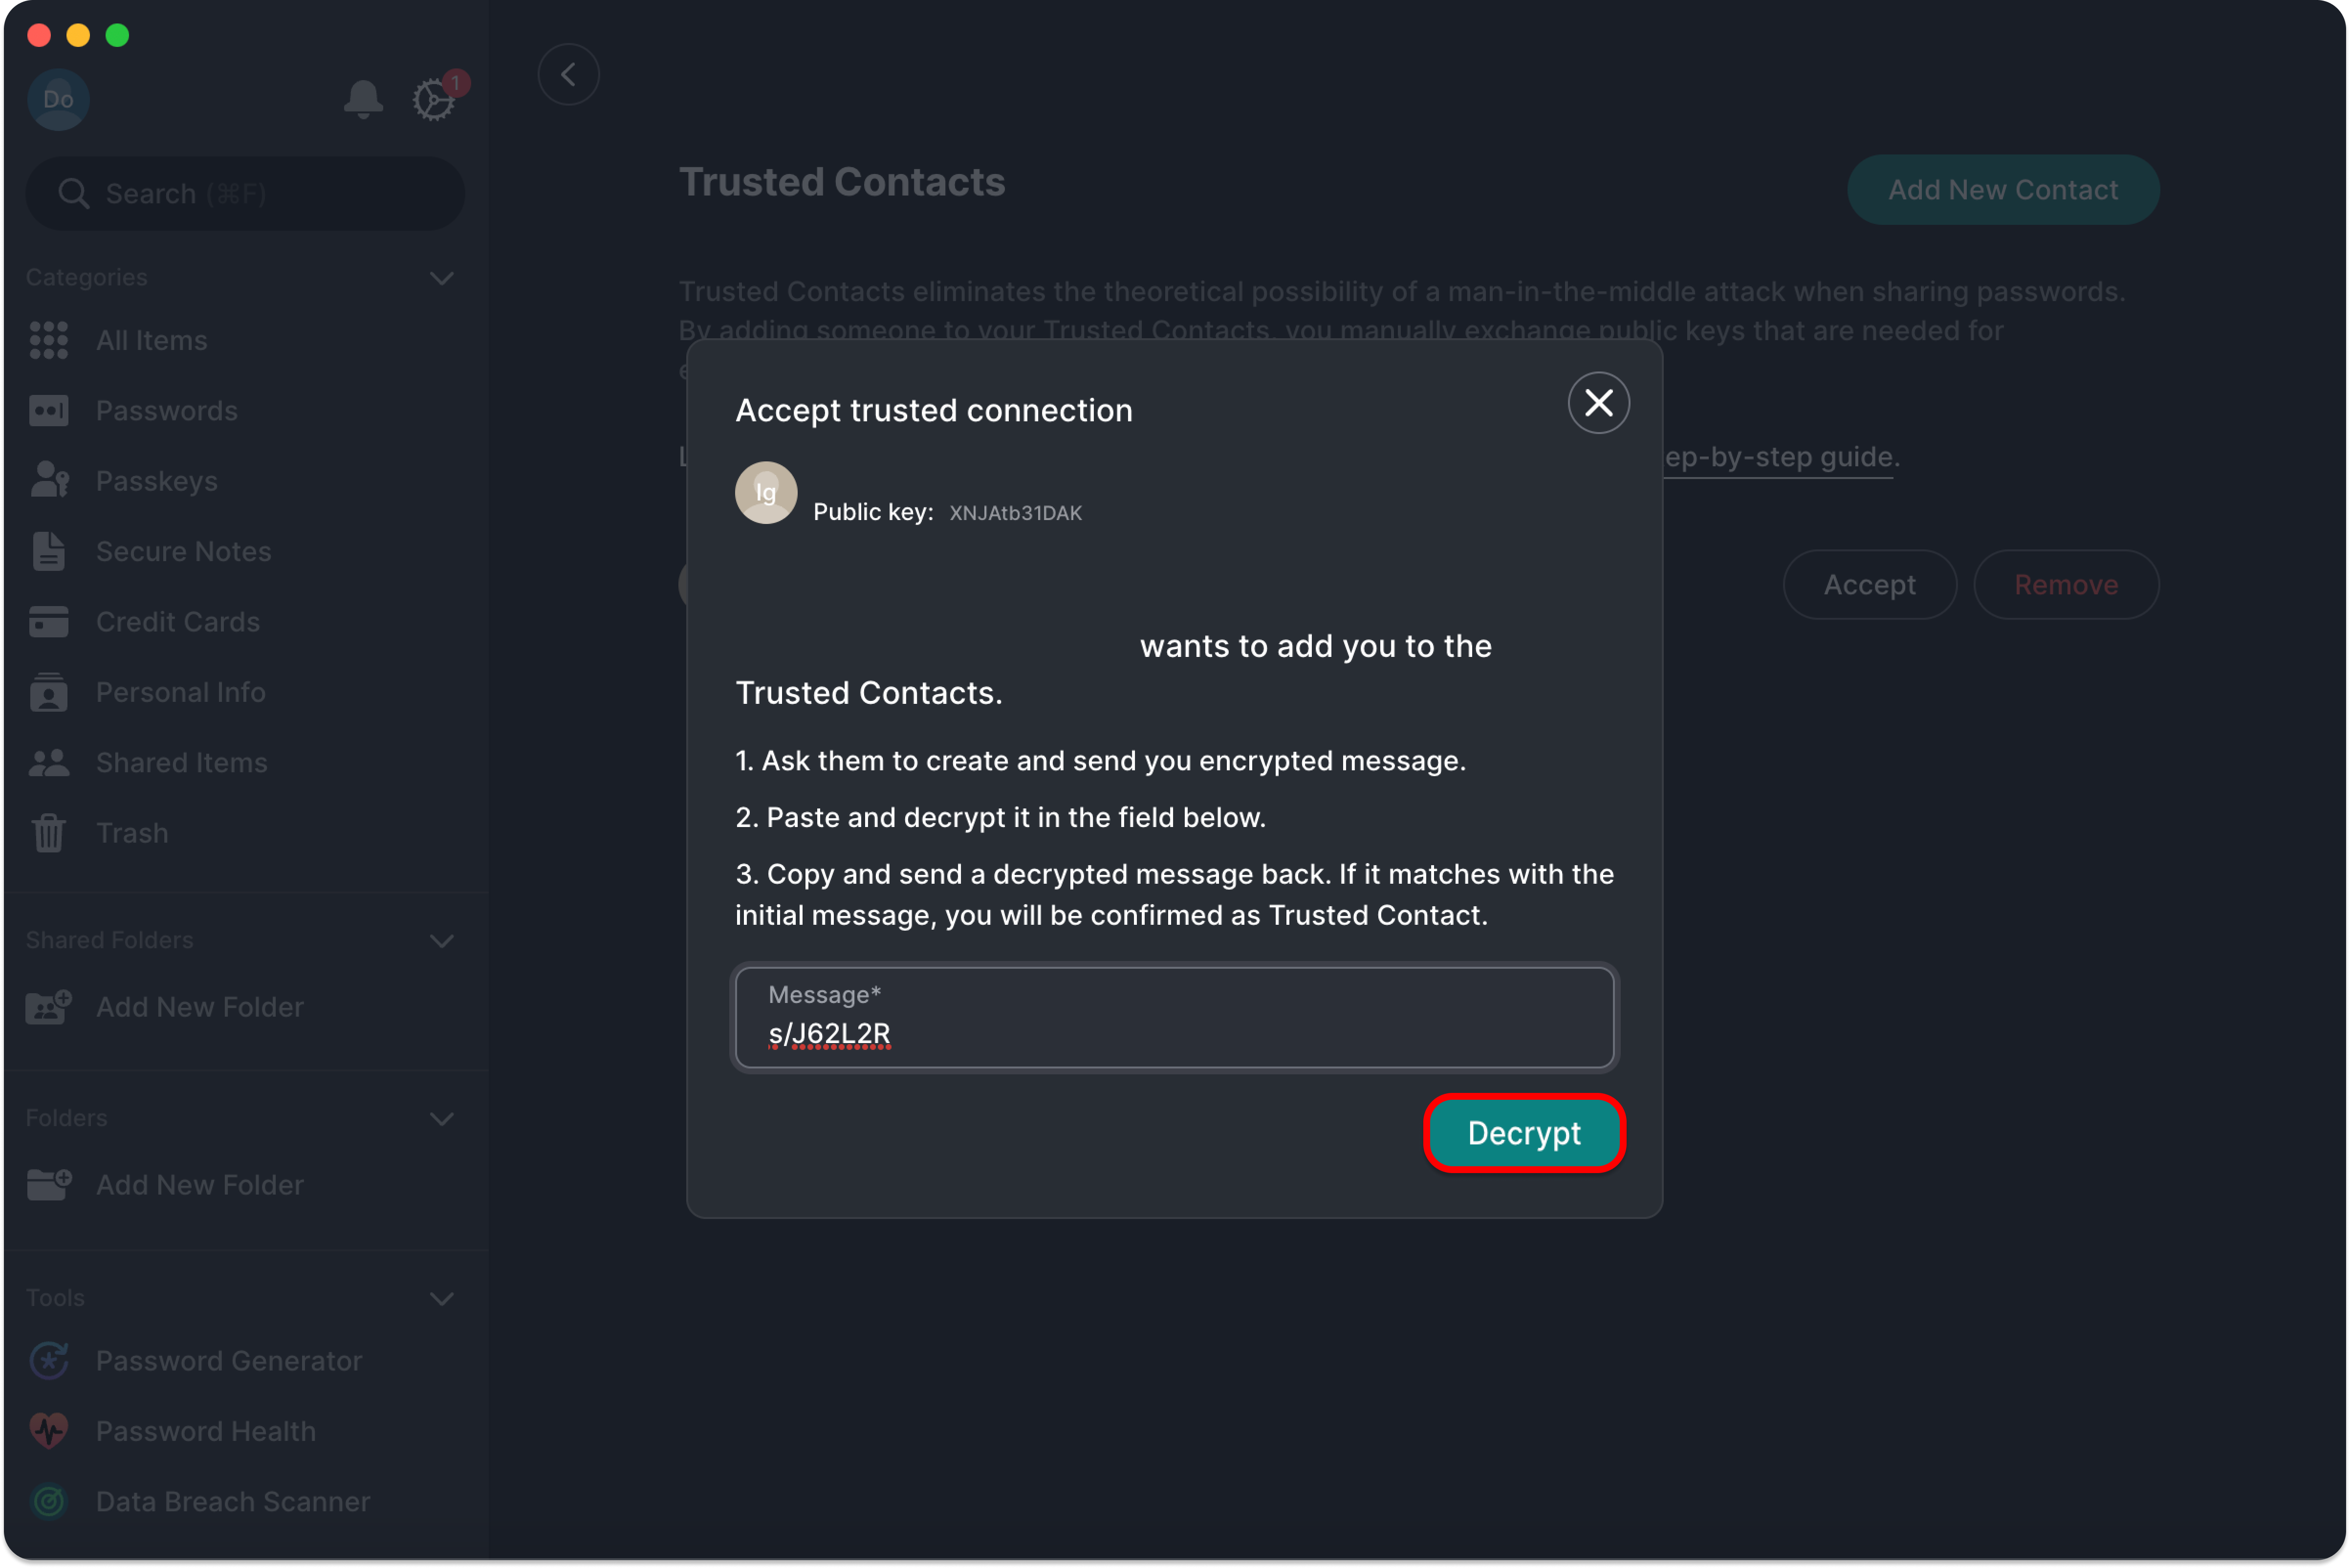Click the Credit Cards icon
The image size is (2350, 1568).
49,622
